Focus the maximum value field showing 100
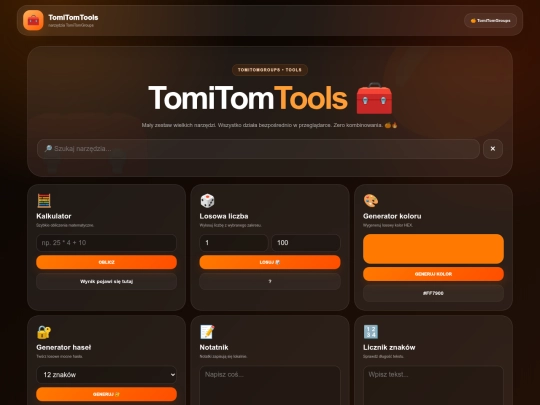540x405 pixels. pyautogui.click(x=306, y=243)
